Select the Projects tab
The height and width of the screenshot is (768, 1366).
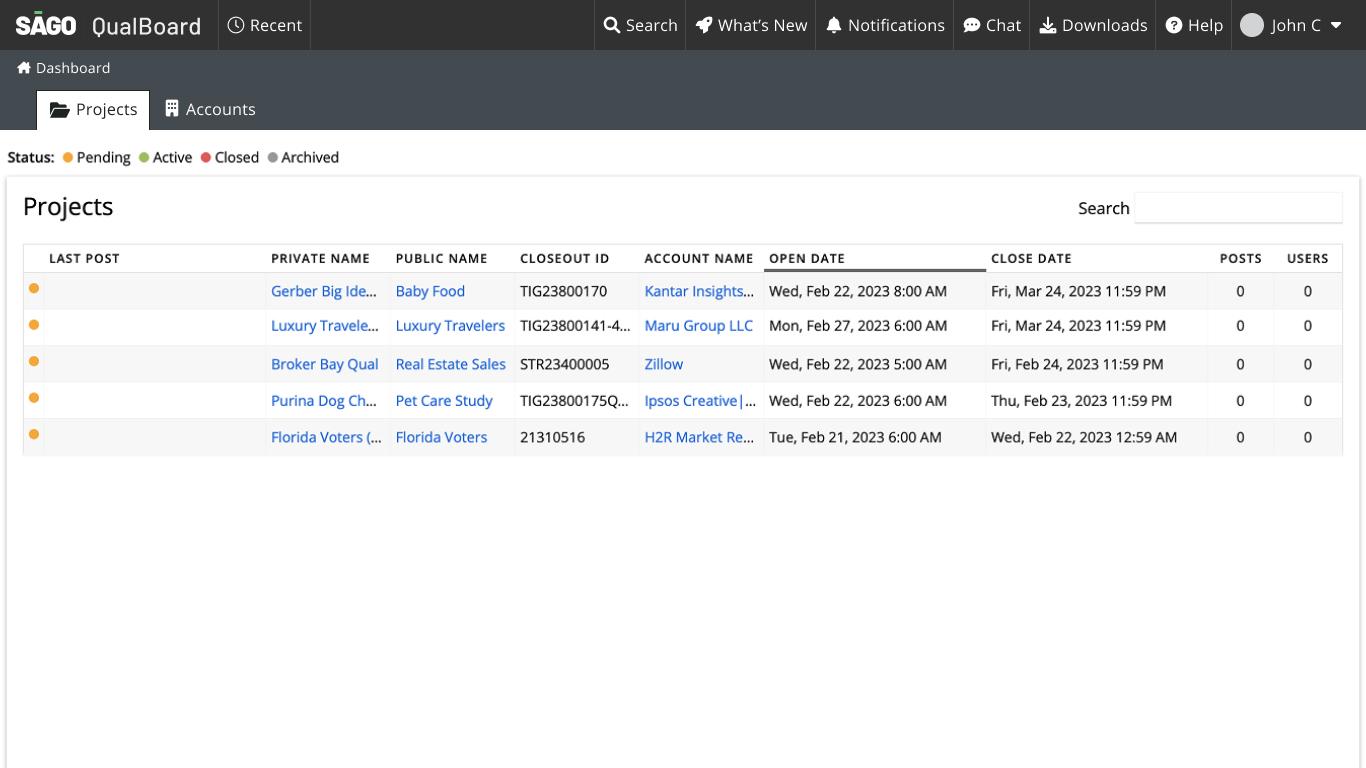[x=93, y=110]
